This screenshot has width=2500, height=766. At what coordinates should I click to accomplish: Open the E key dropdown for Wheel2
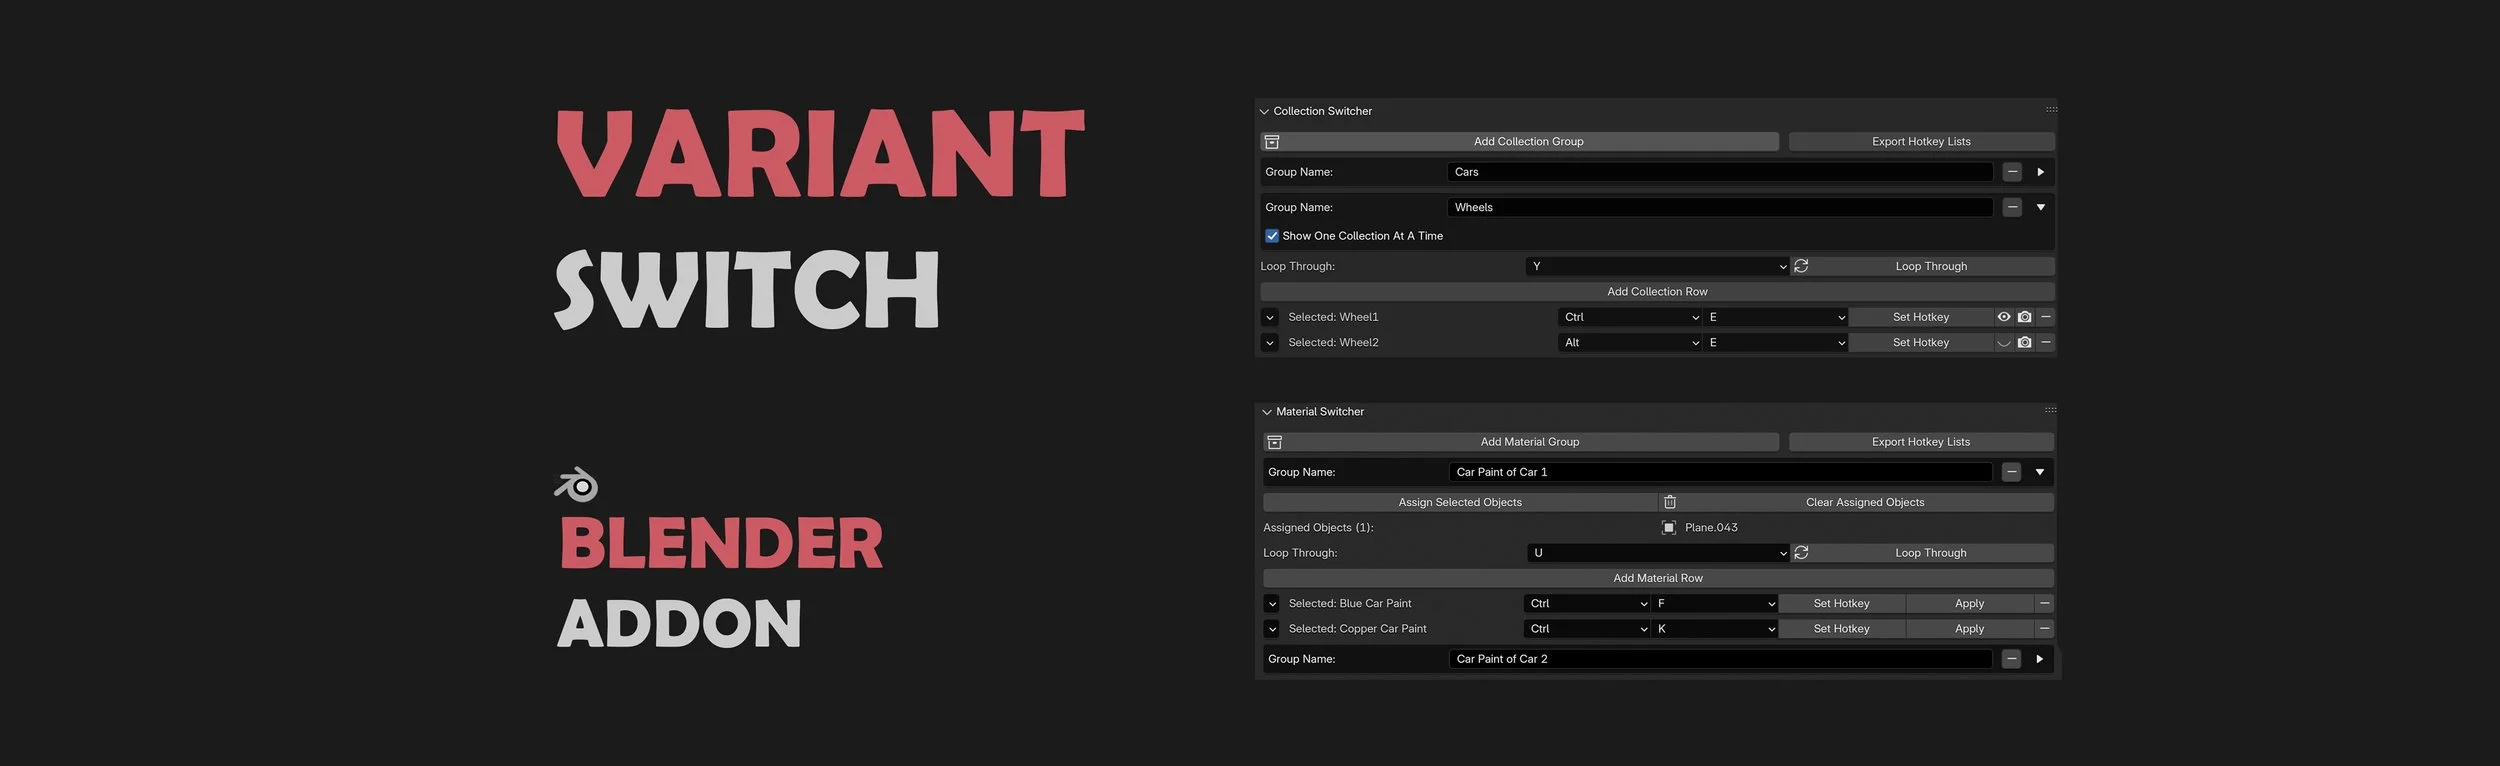tap(1775, 343)
